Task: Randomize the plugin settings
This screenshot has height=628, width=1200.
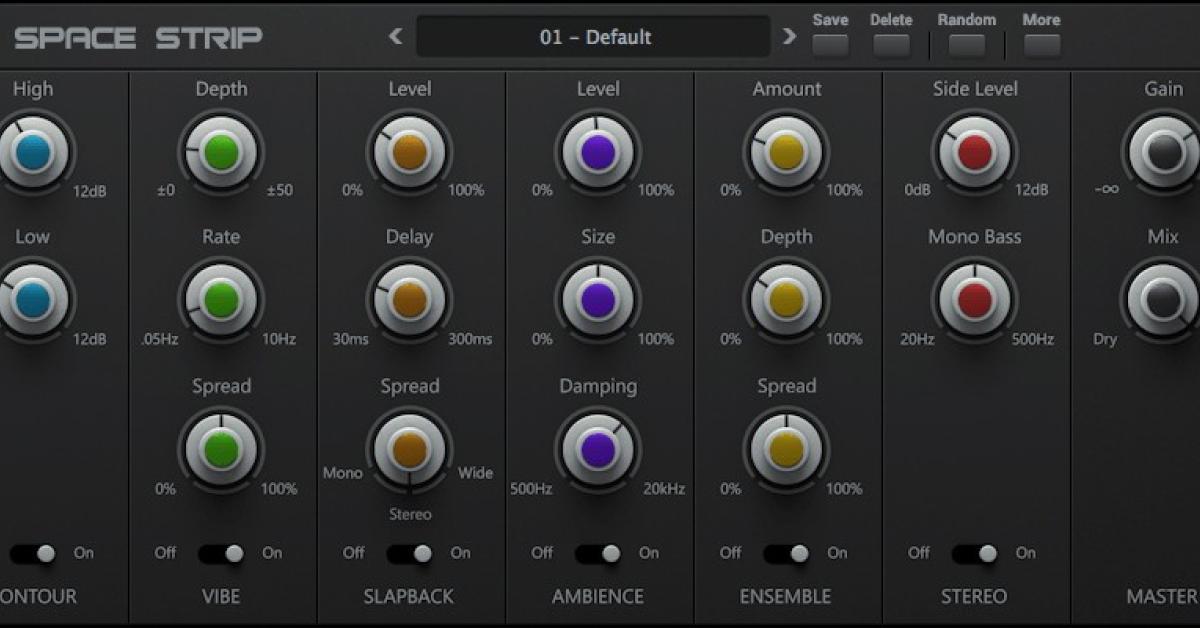Action: [966, 45]
